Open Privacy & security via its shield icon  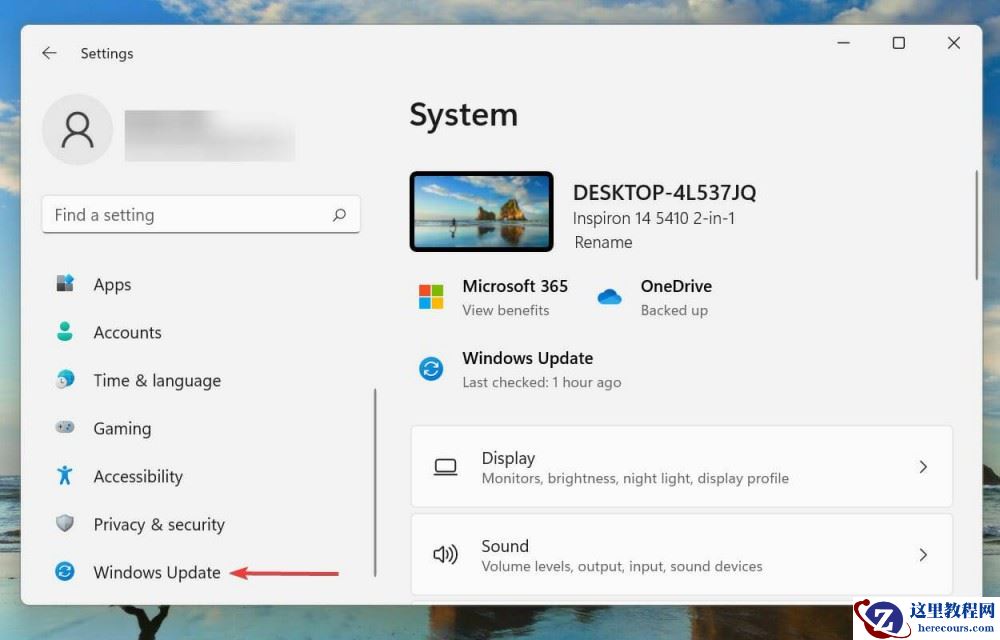[64, 524]
